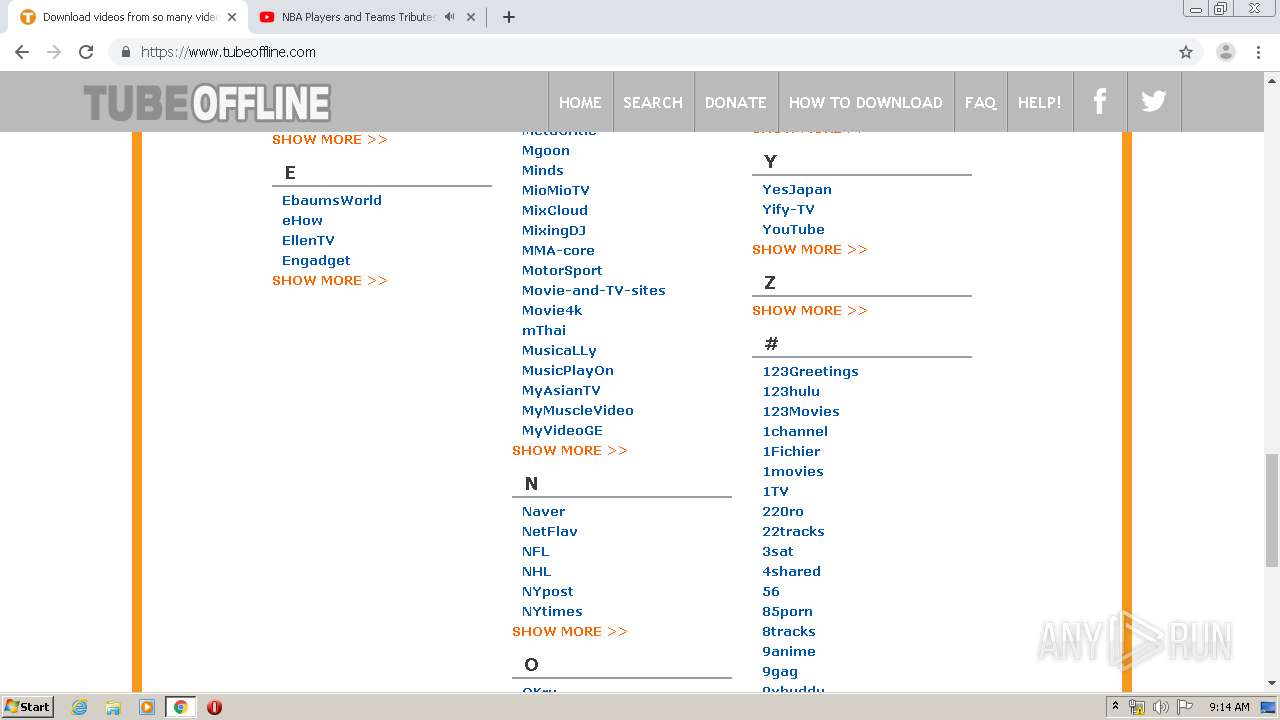Close the NBA Players and Teams tab
Screen dimensions: 1280x720
tap(471, 17)
